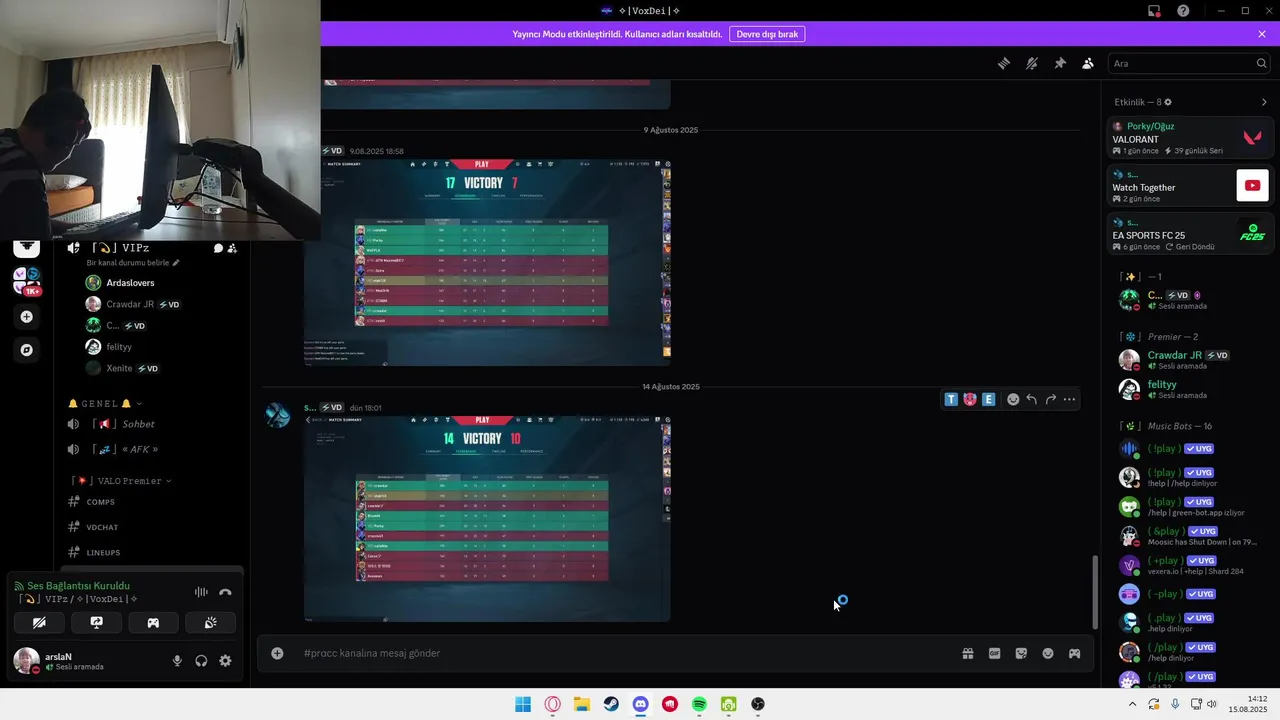Start an activity controller button
This screenshot has width=1280, height=720.
153,622
